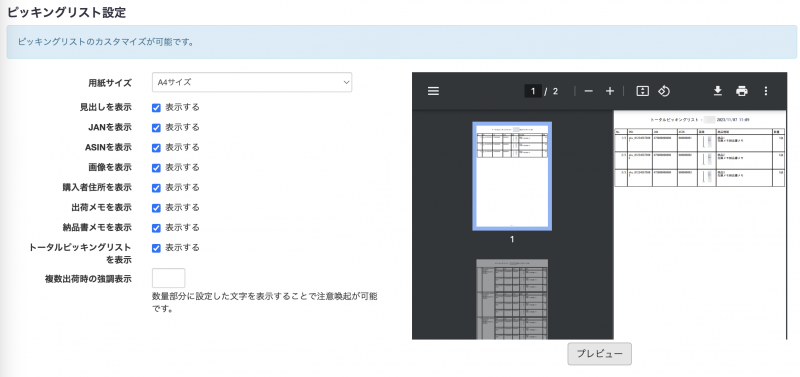Image resolution: width=800 pixels, height=377 pixels.
Task: Disable the 画像を表示 checkbox
Action: (x=157, y=167)
